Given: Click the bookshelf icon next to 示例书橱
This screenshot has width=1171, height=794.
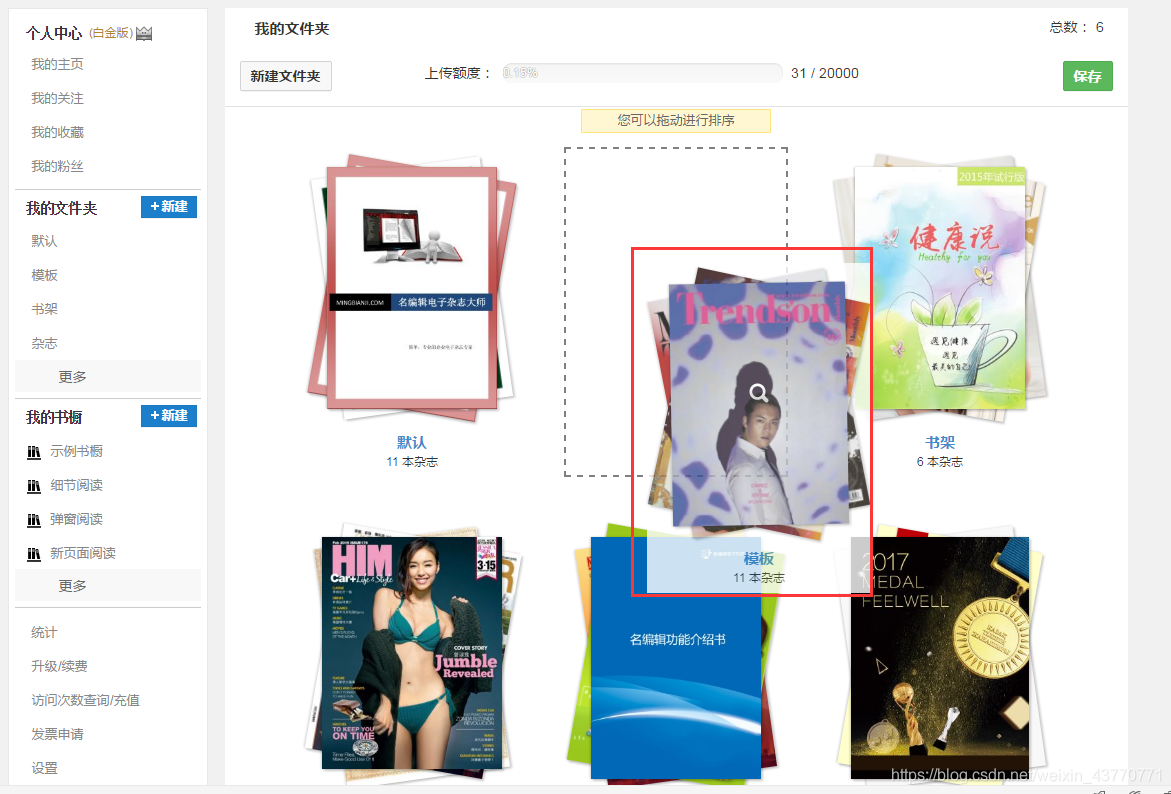Looking at the screenshot, I should tap(34, 452).
